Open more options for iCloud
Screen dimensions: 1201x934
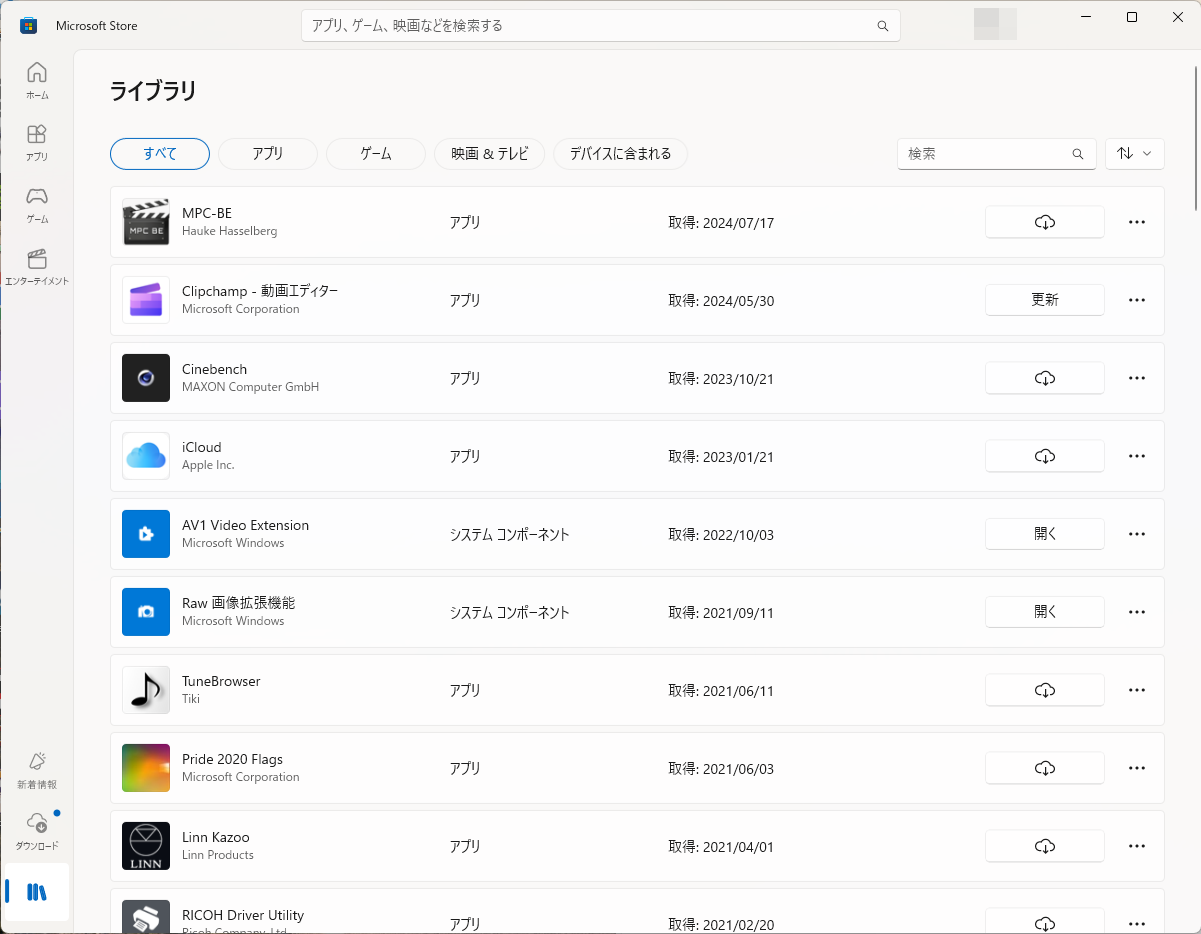tap(1137, 456)
